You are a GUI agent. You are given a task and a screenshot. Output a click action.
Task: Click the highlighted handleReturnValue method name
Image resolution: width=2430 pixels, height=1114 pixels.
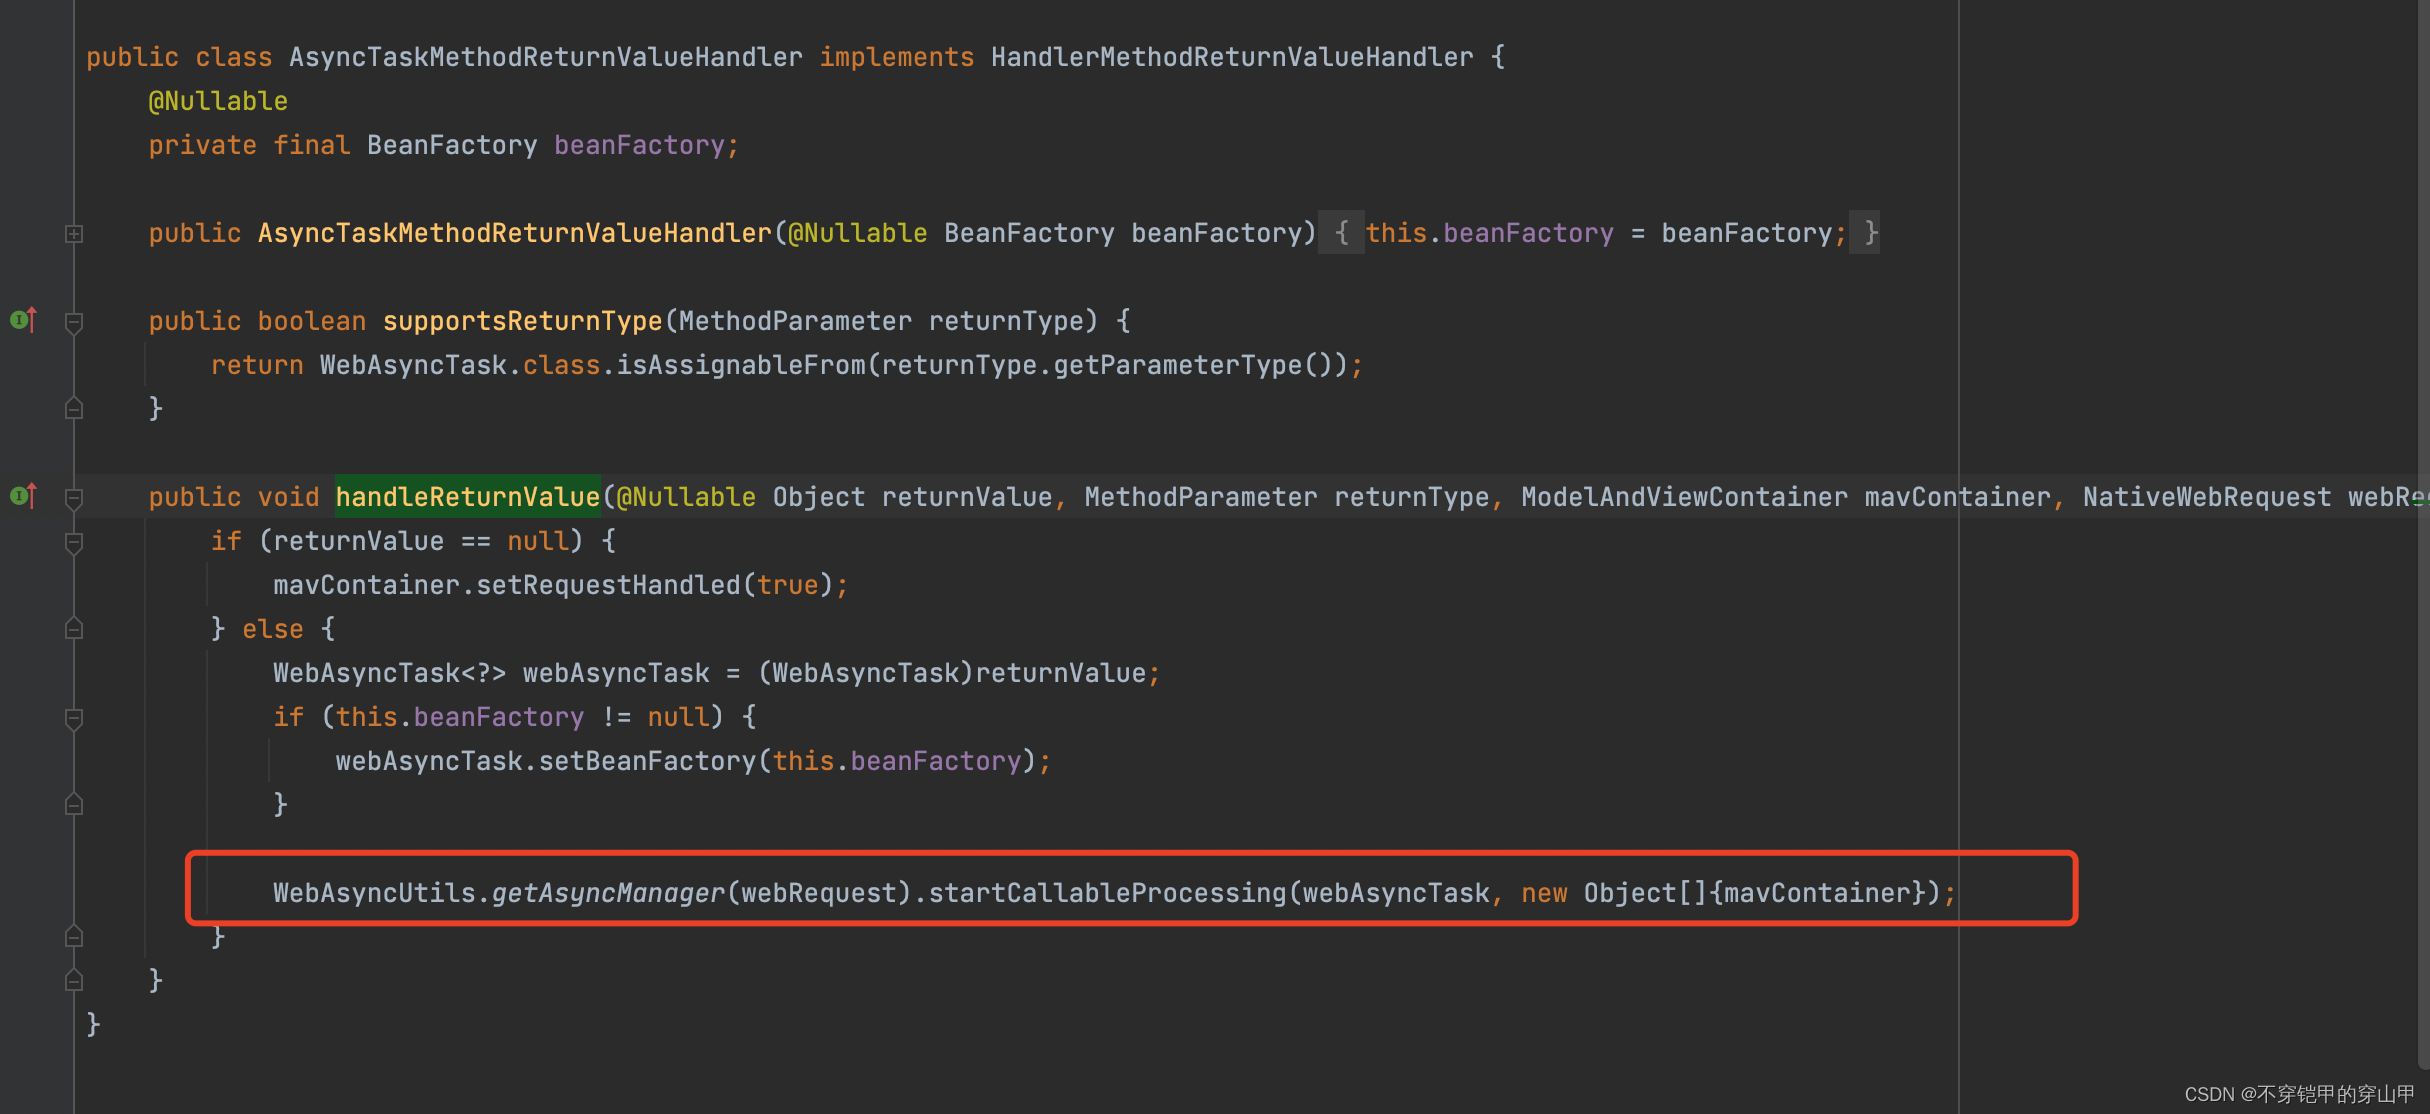pos(468,497)
